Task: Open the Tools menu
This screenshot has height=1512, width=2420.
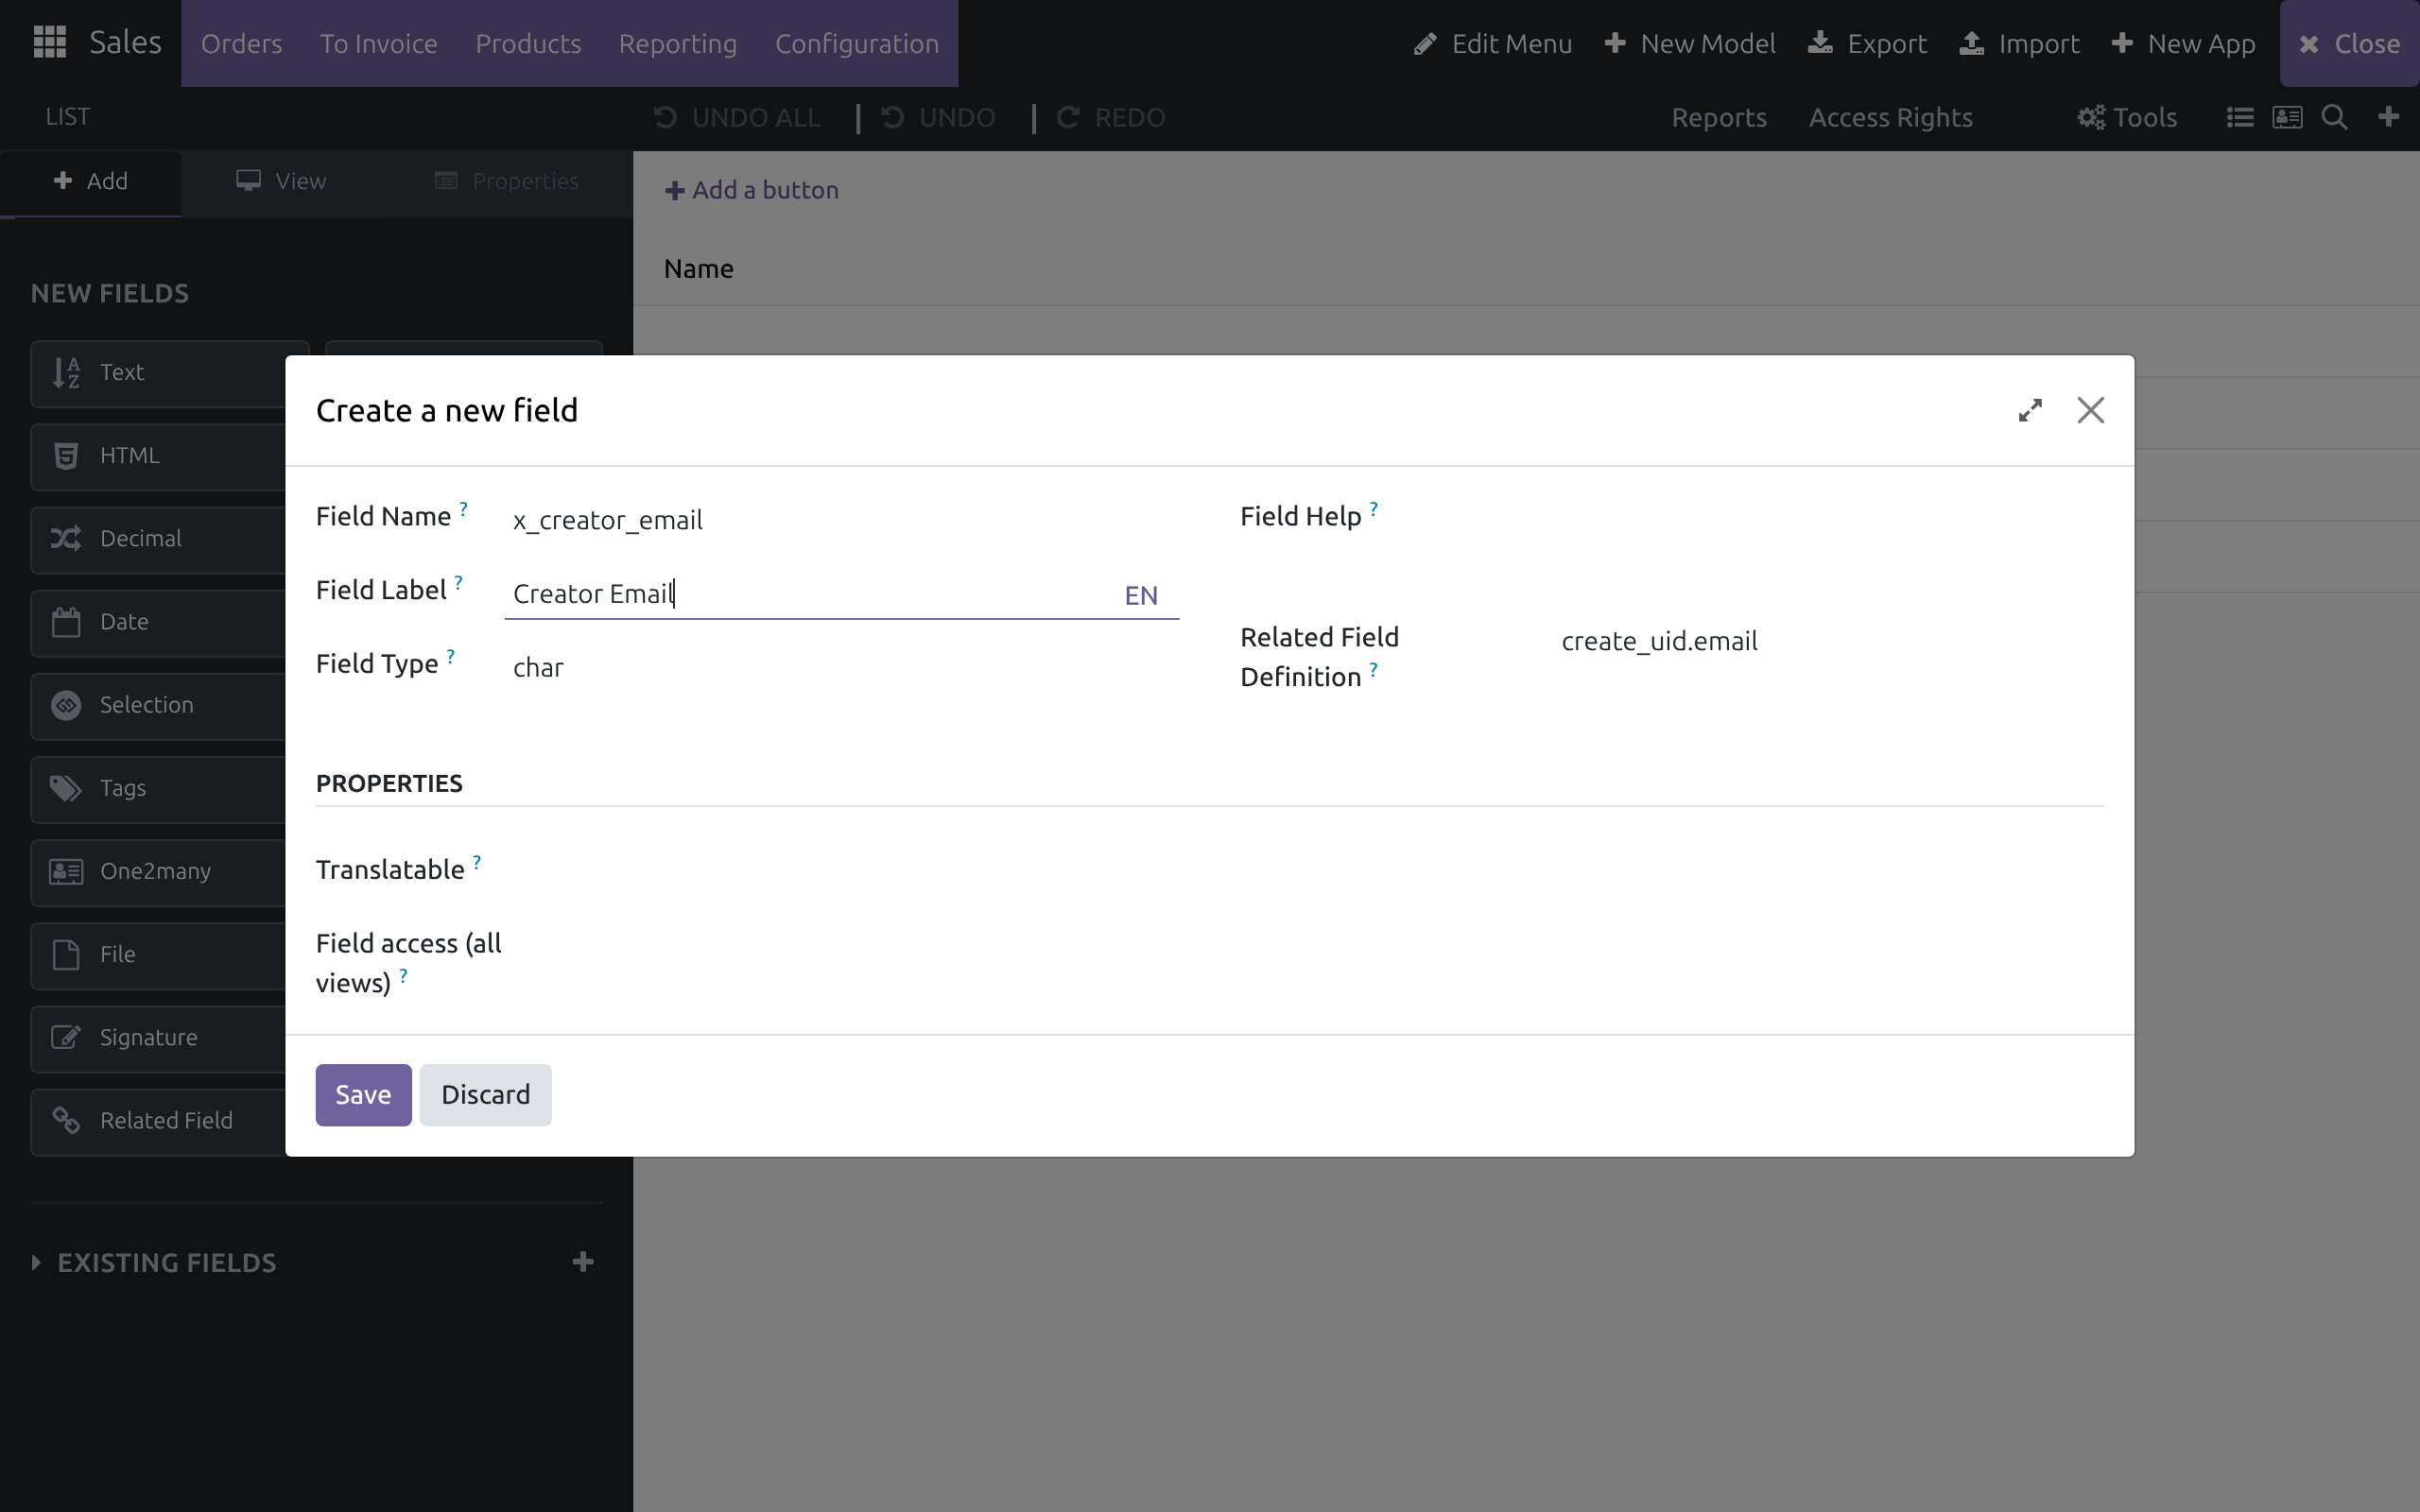Action: point(2127,117)
